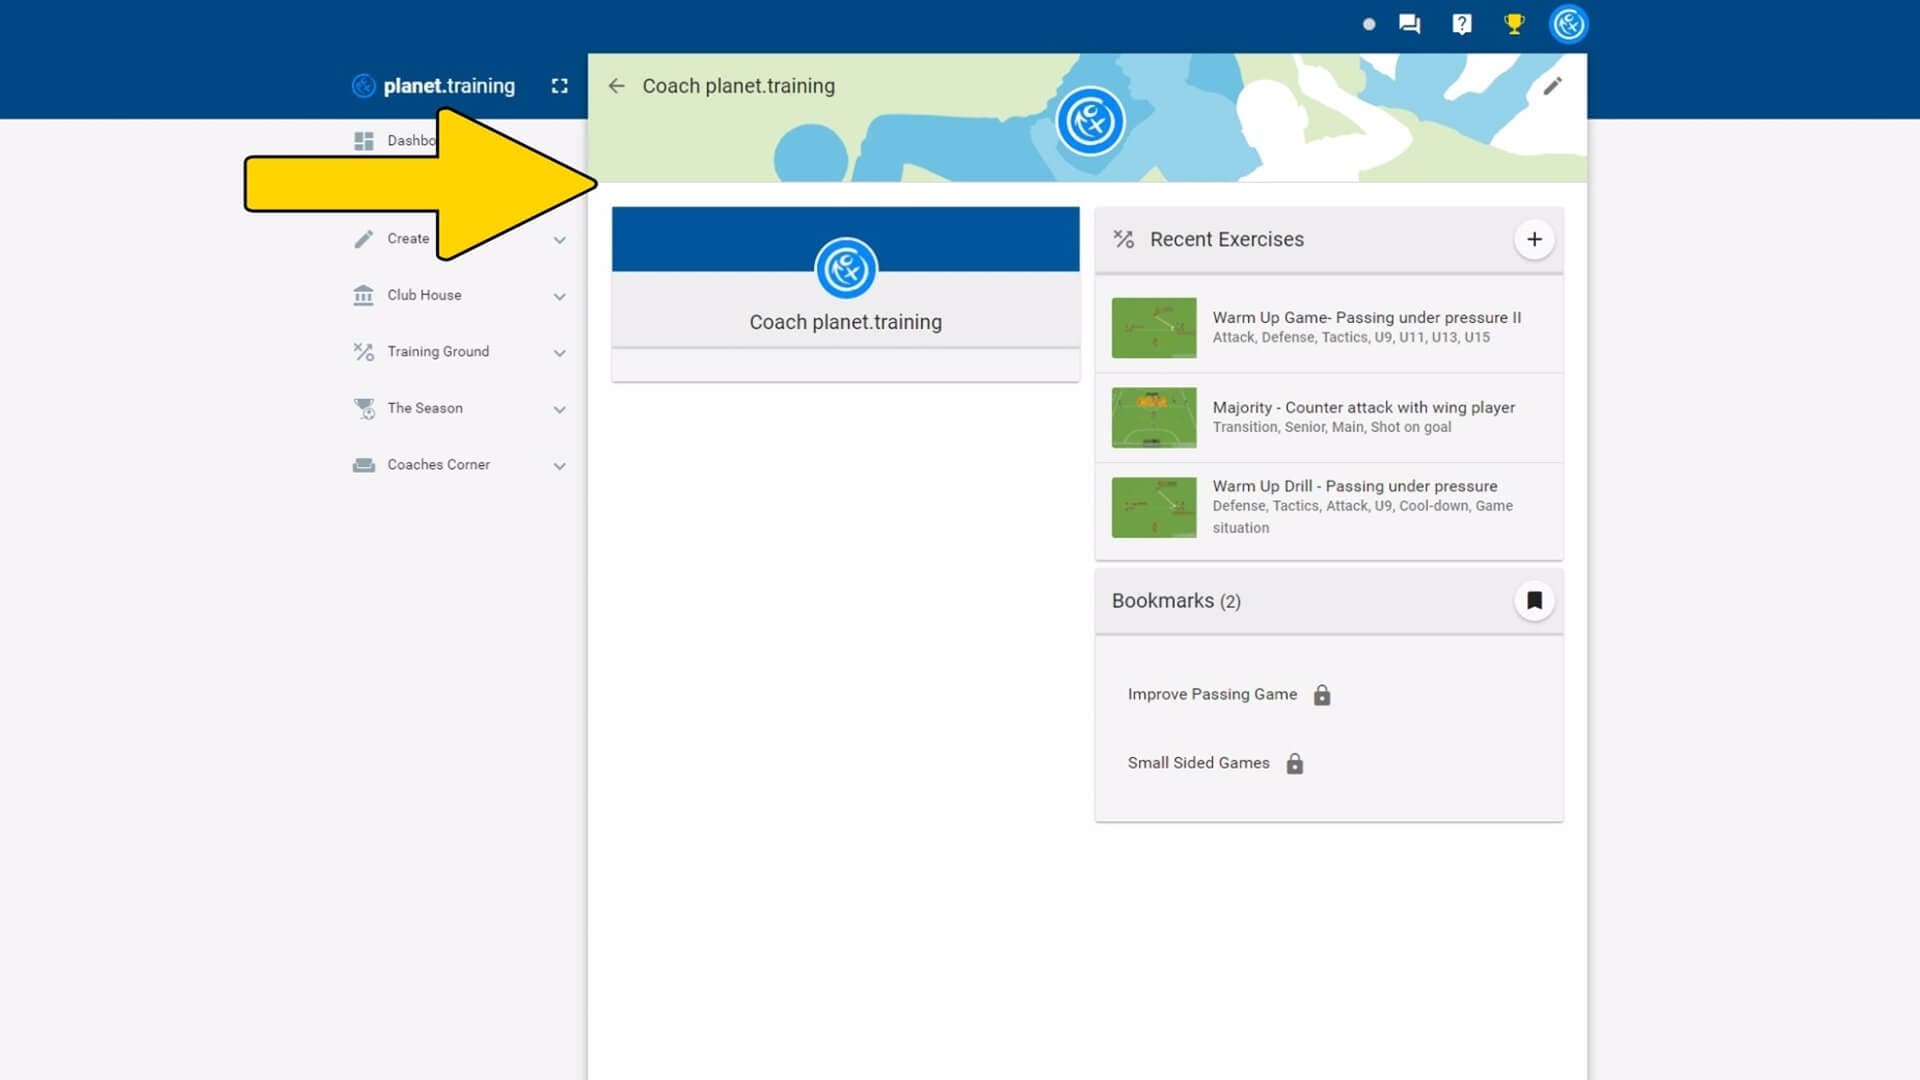
Task: Click the fullscreen icon next to planet.training logo
Action: point(560,86)
